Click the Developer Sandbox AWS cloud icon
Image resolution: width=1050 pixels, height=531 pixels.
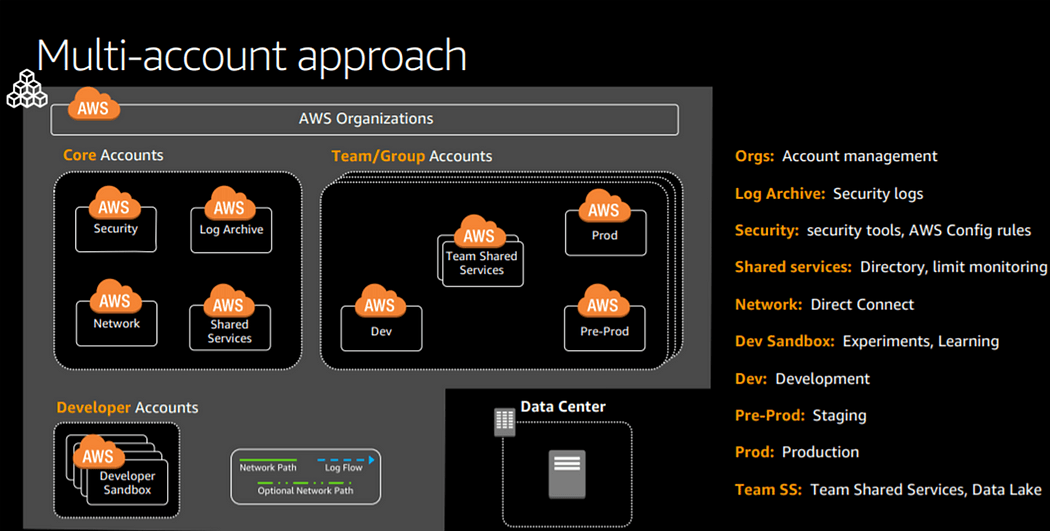click(98, 454)
